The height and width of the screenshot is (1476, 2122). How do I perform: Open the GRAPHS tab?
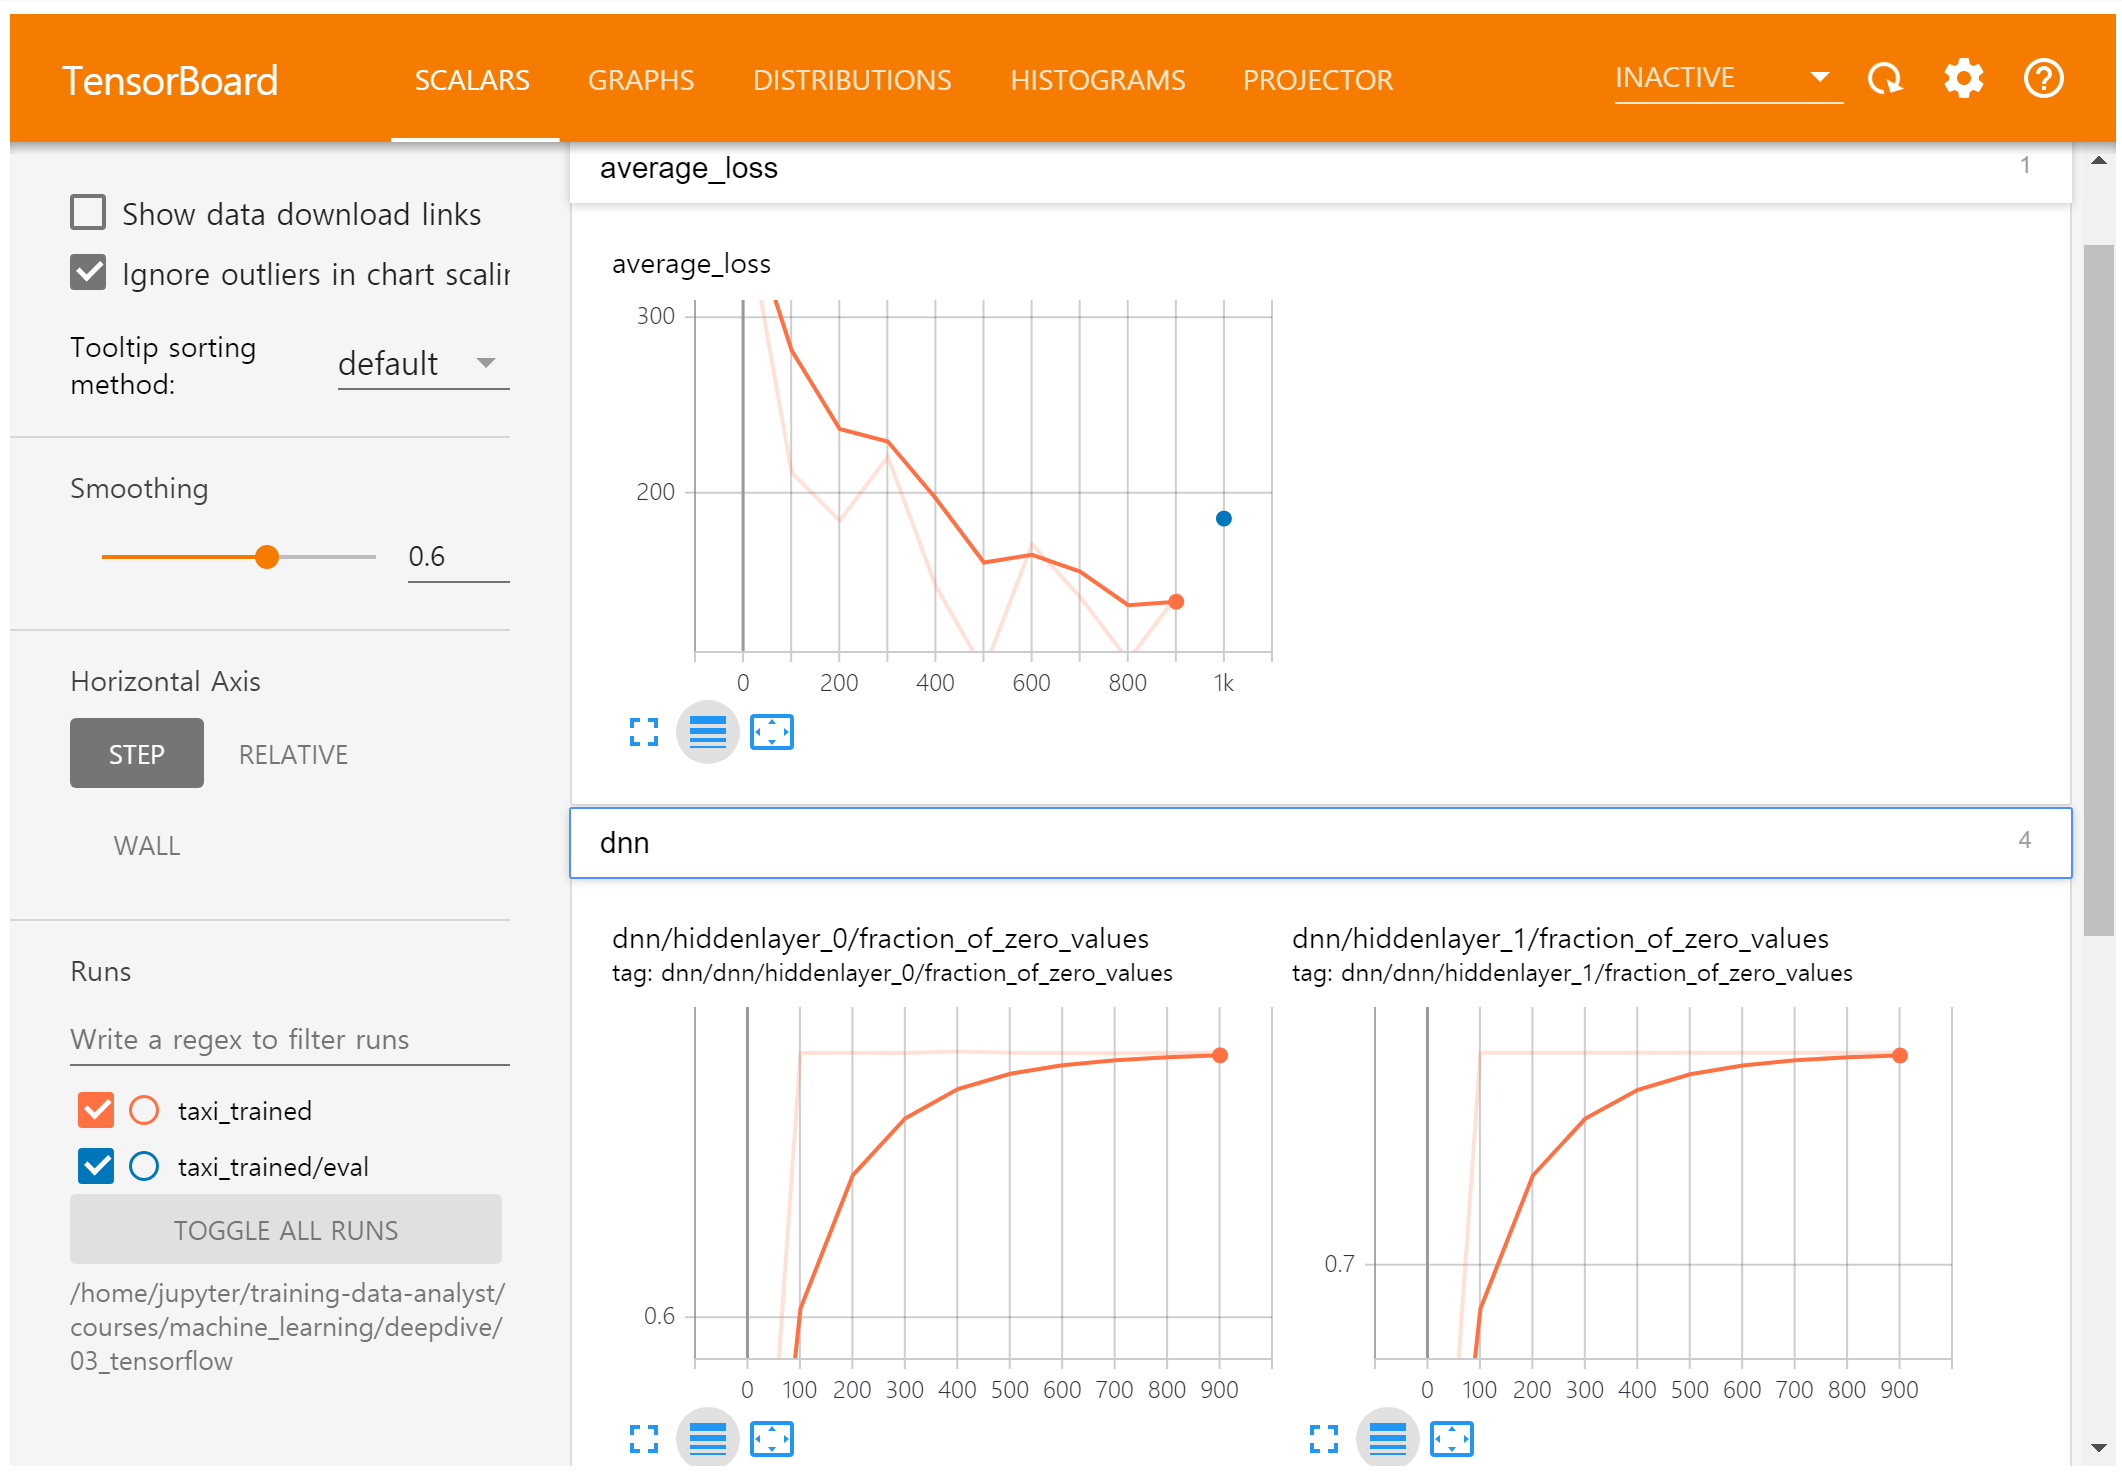[640, 80]
